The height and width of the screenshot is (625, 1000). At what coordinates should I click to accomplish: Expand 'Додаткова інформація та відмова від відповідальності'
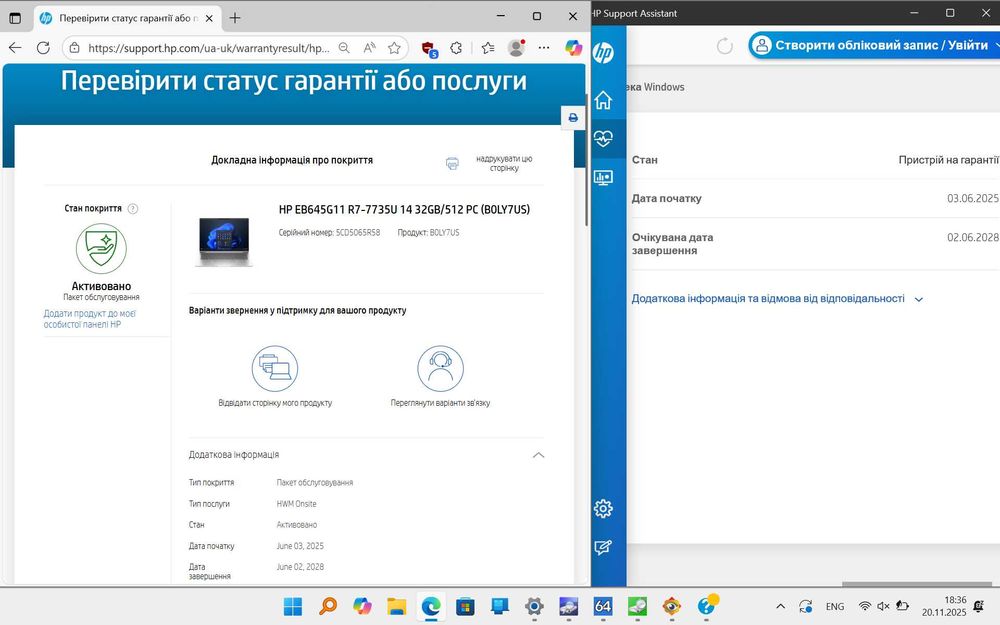[x=777, y=298]
